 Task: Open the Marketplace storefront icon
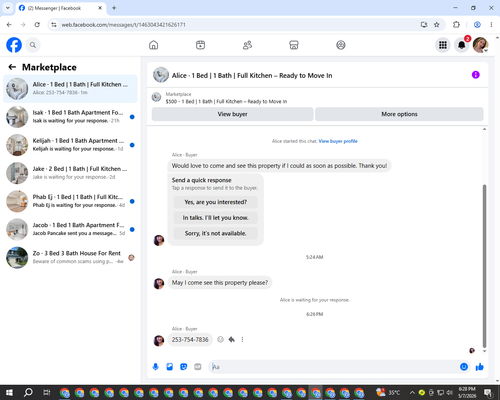click(294, 45)
